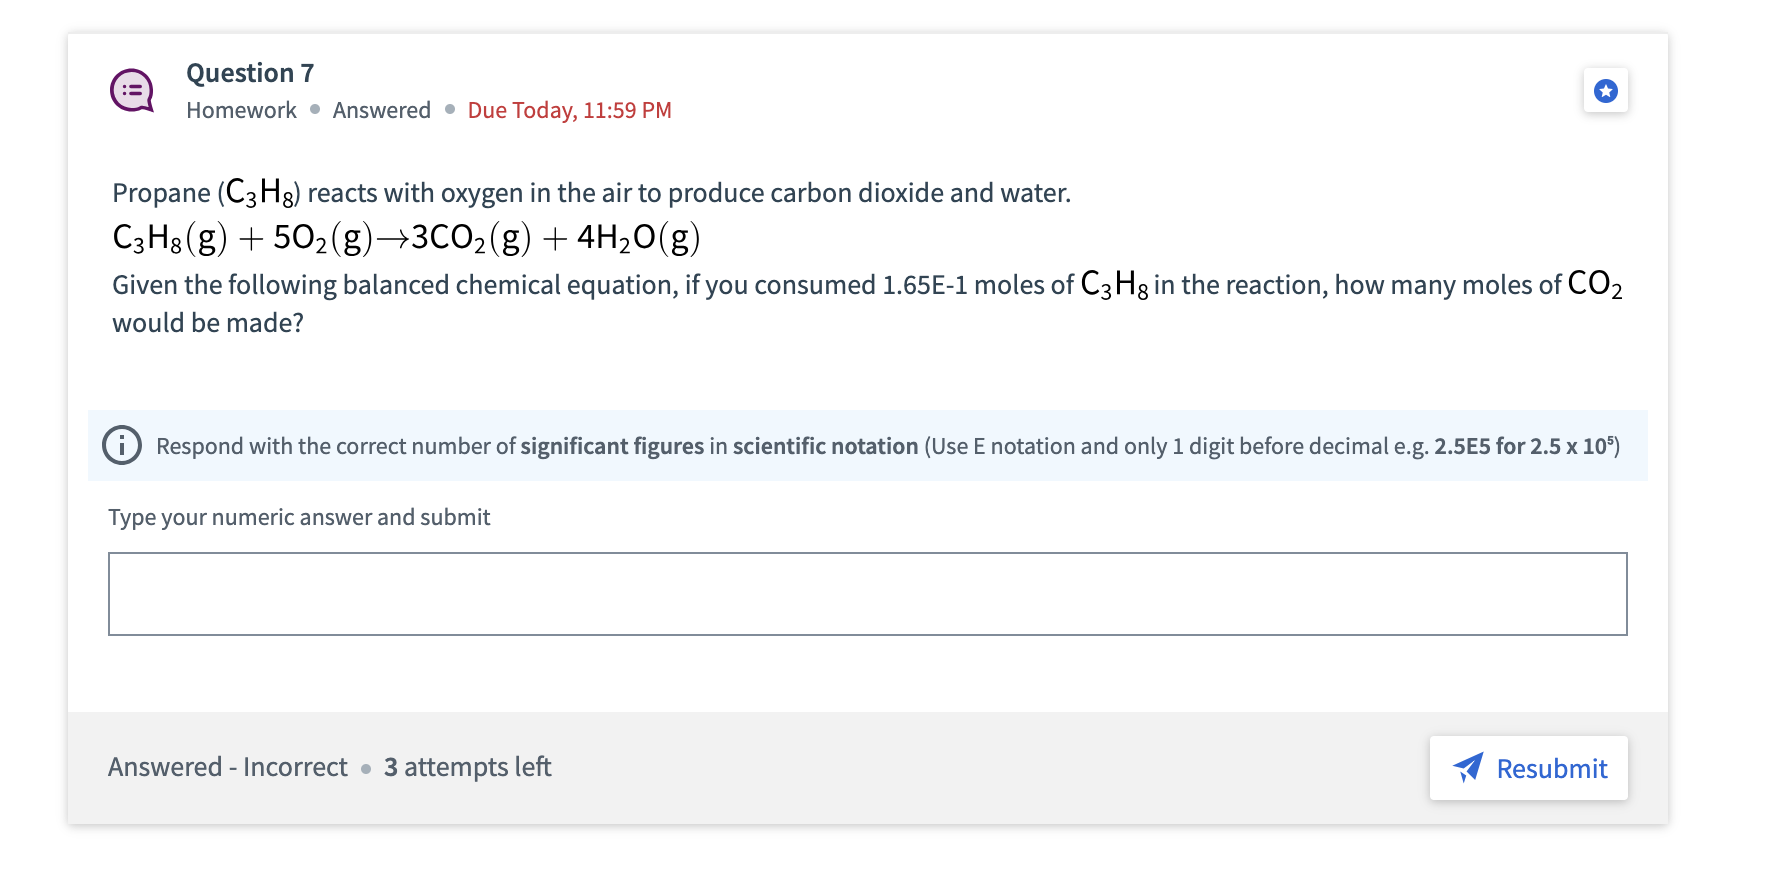Click the purple question speech bubble icon
Image resolution: width=1780 pixels, height=892 pixels.
tap(131, 90)
